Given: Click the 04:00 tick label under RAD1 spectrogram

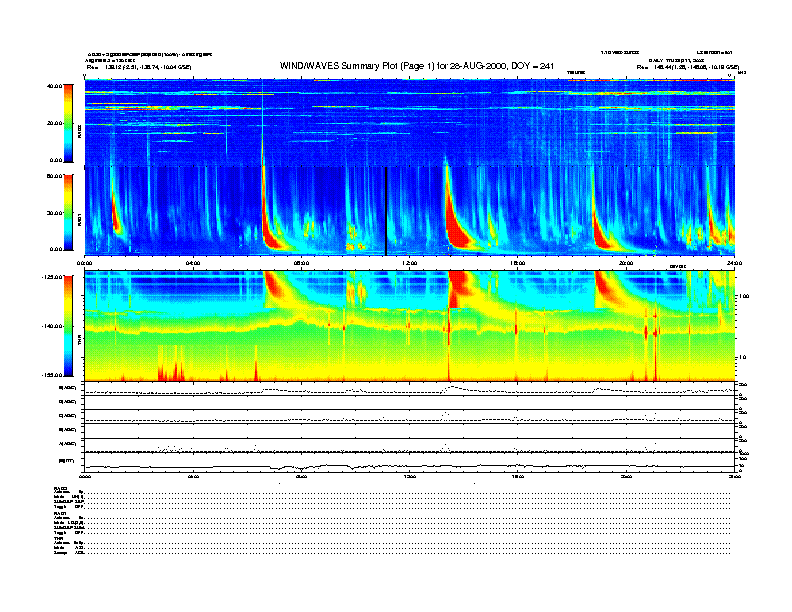Looking at the screenshot, I should 193,263.
